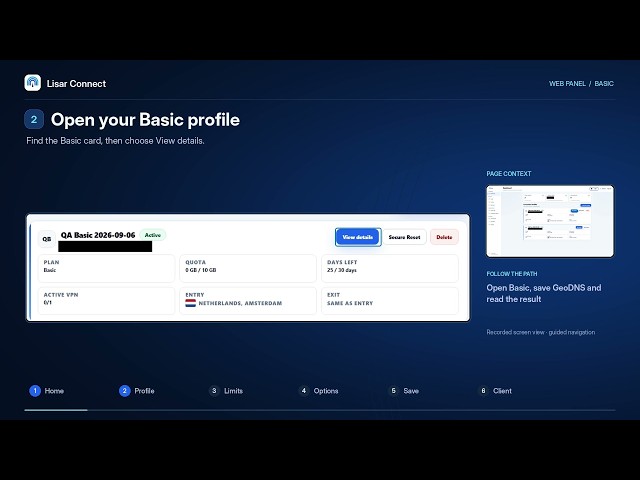Click the Lisar Connect logo icon
This screenshot has height=480, width=640.
[x=33, y=83]
